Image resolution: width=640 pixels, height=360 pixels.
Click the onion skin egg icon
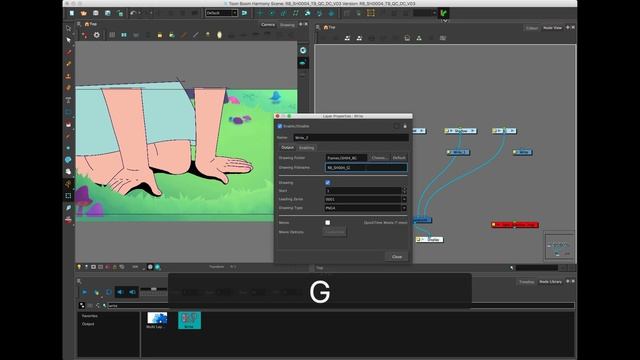pyautogui.click(x=219, y=35)
